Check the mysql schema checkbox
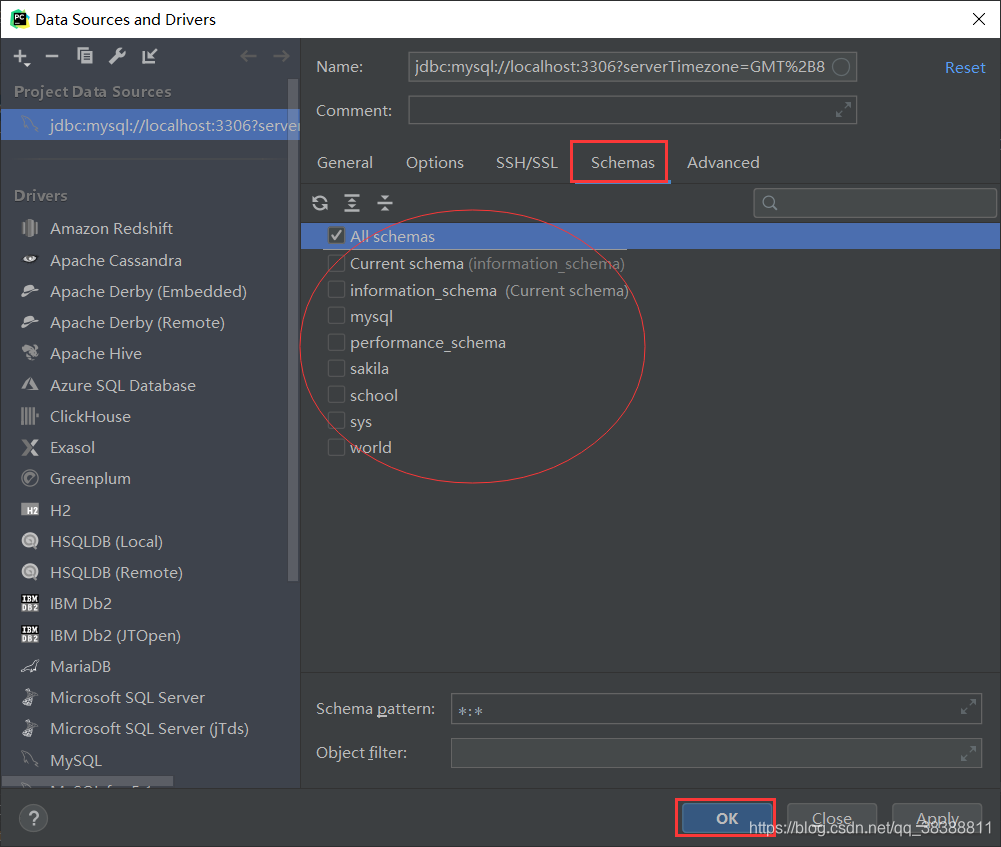Viewport: 1001px width, 847px height. 336,316
